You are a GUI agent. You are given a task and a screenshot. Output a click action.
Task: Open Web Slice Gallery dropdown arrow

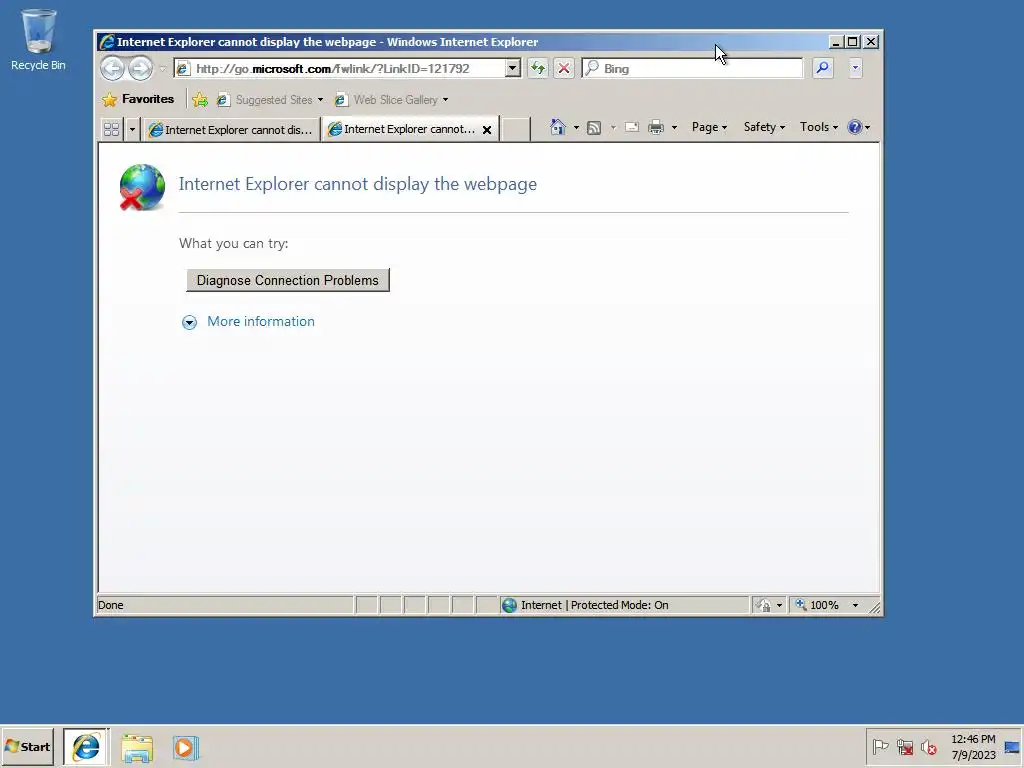coord(445,100)
